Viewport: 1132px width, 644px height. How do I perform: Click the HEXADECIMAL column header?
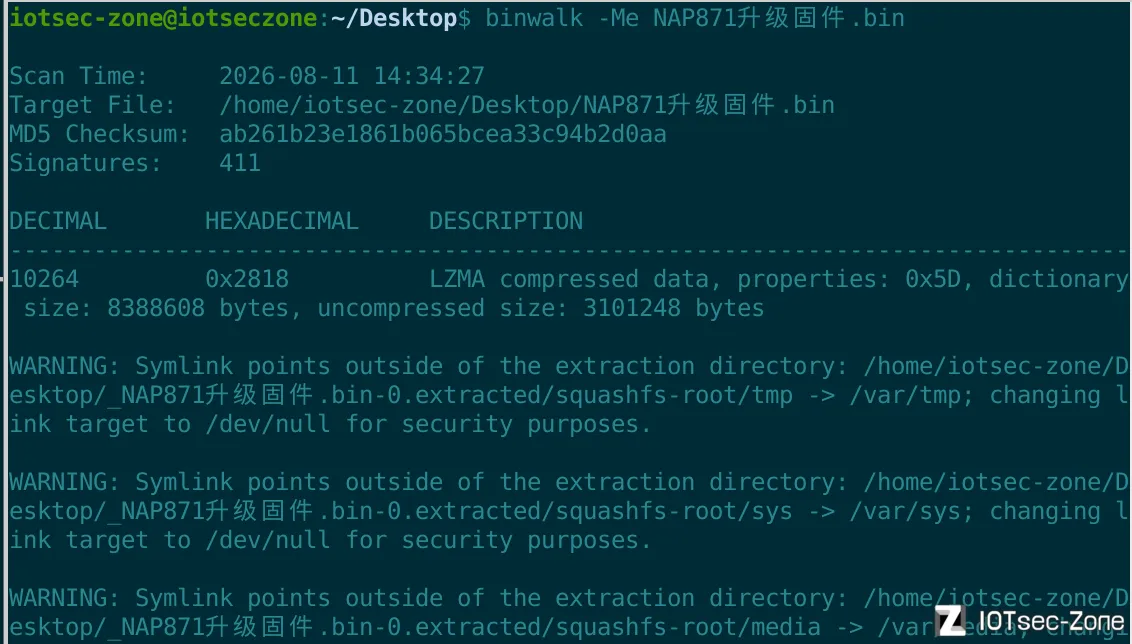(282, 221)
